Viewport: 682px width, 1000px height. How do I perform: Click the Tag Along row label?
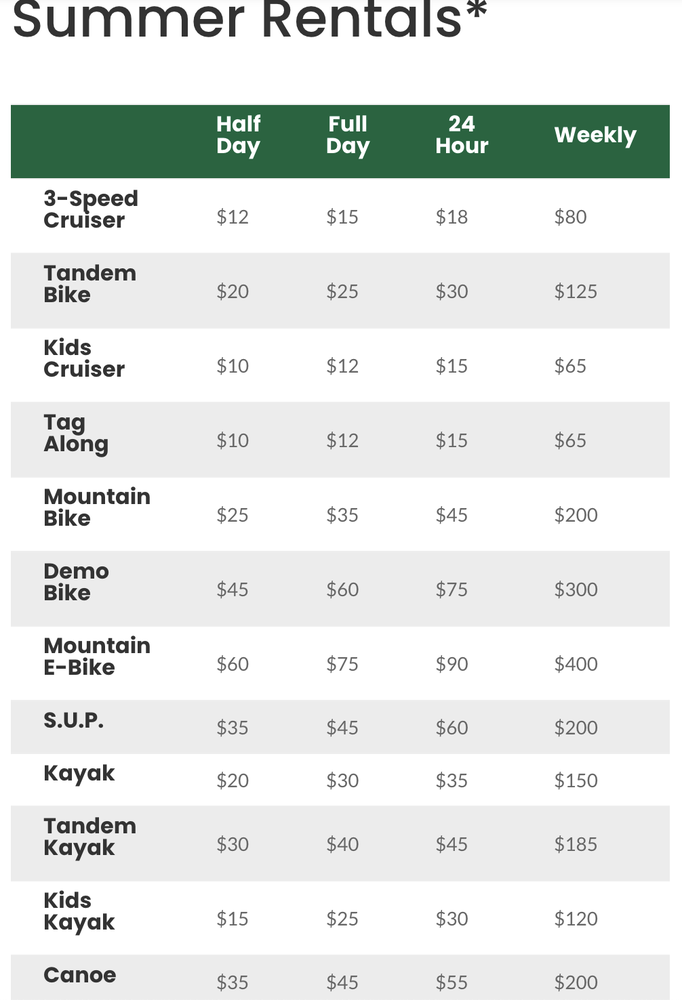(x=76, y=434)
